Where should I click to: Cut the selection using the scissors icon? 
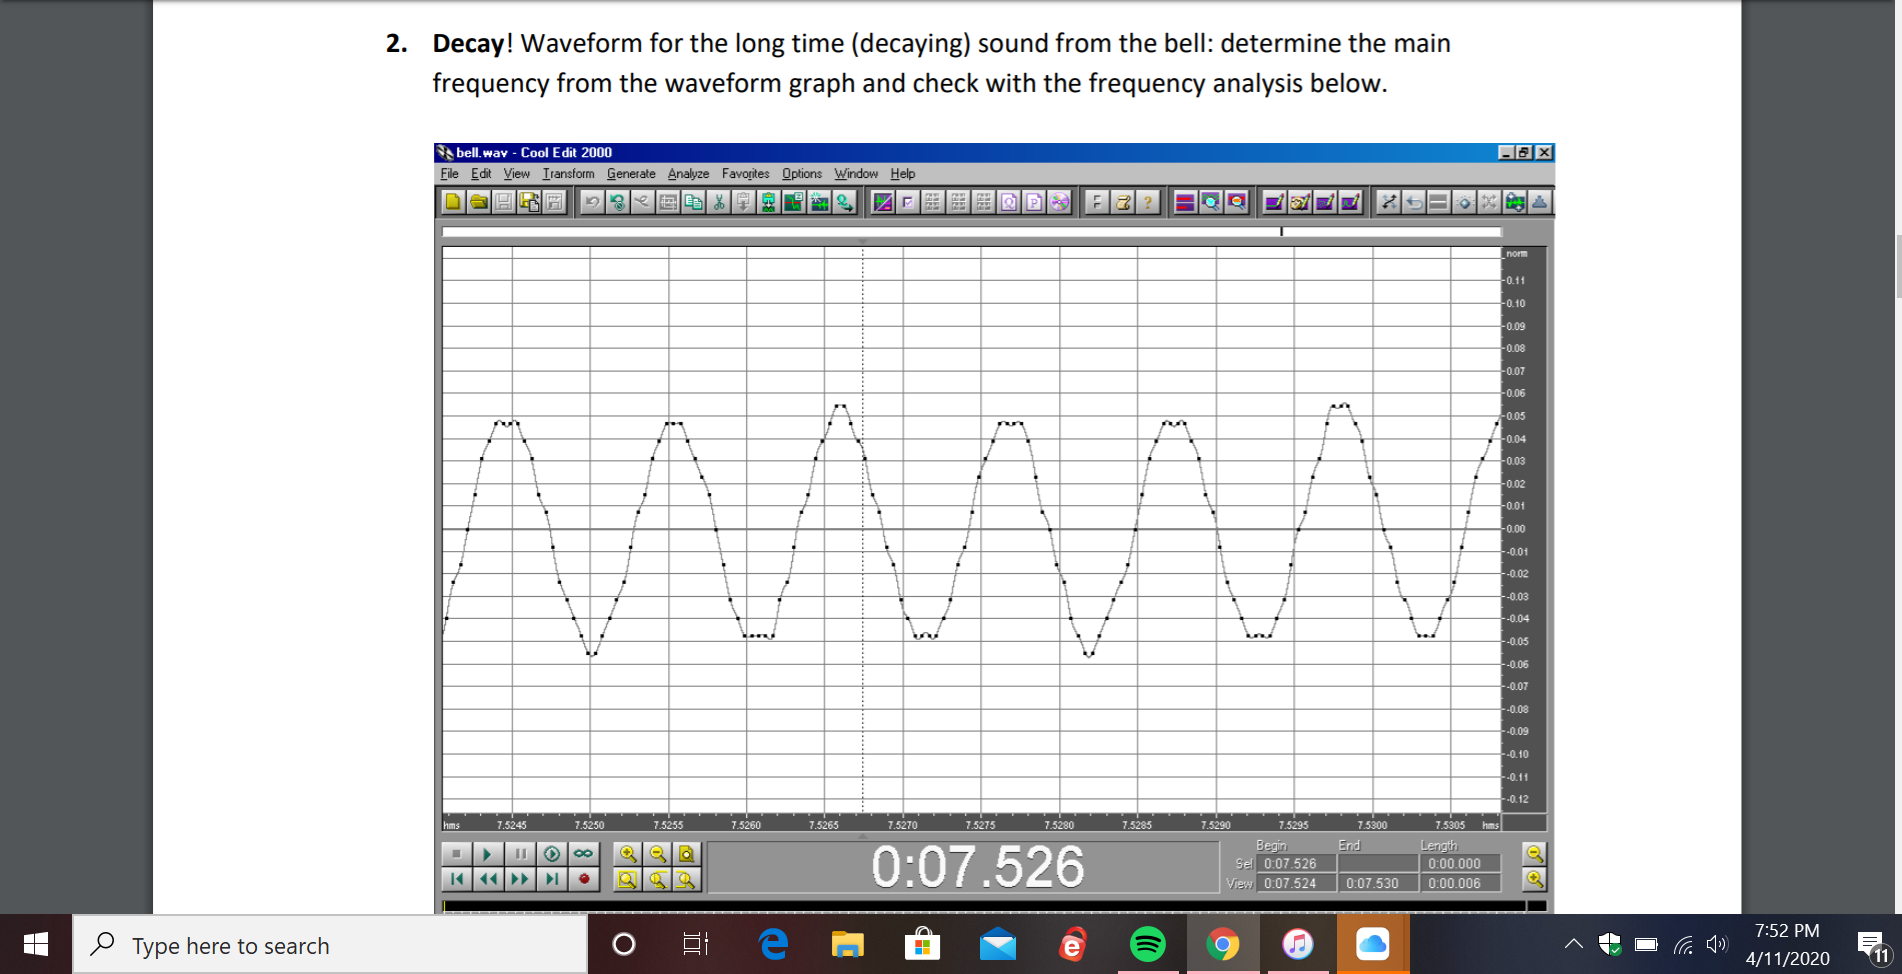[720, 201]
